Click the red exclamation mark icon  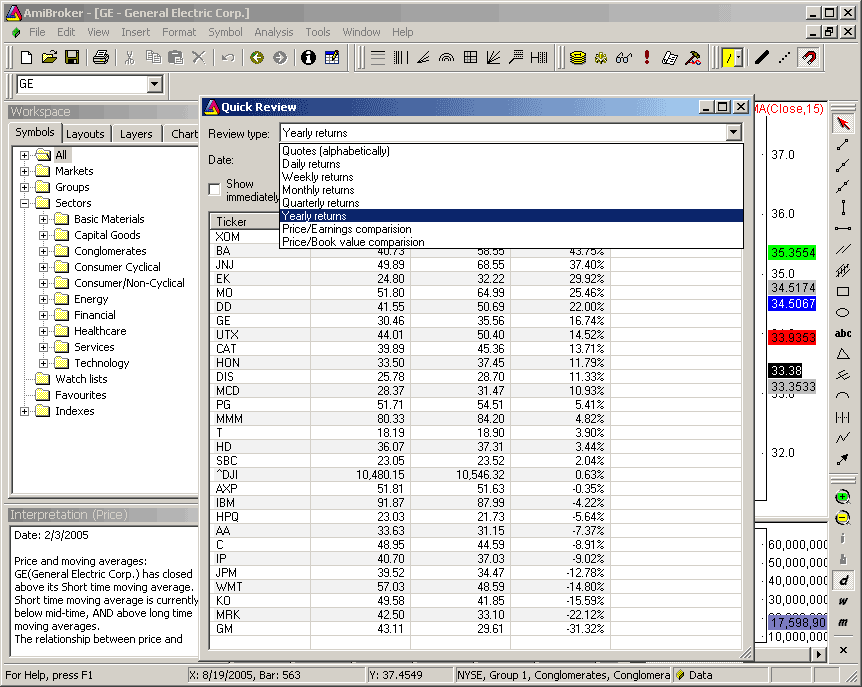click(647, 57)
